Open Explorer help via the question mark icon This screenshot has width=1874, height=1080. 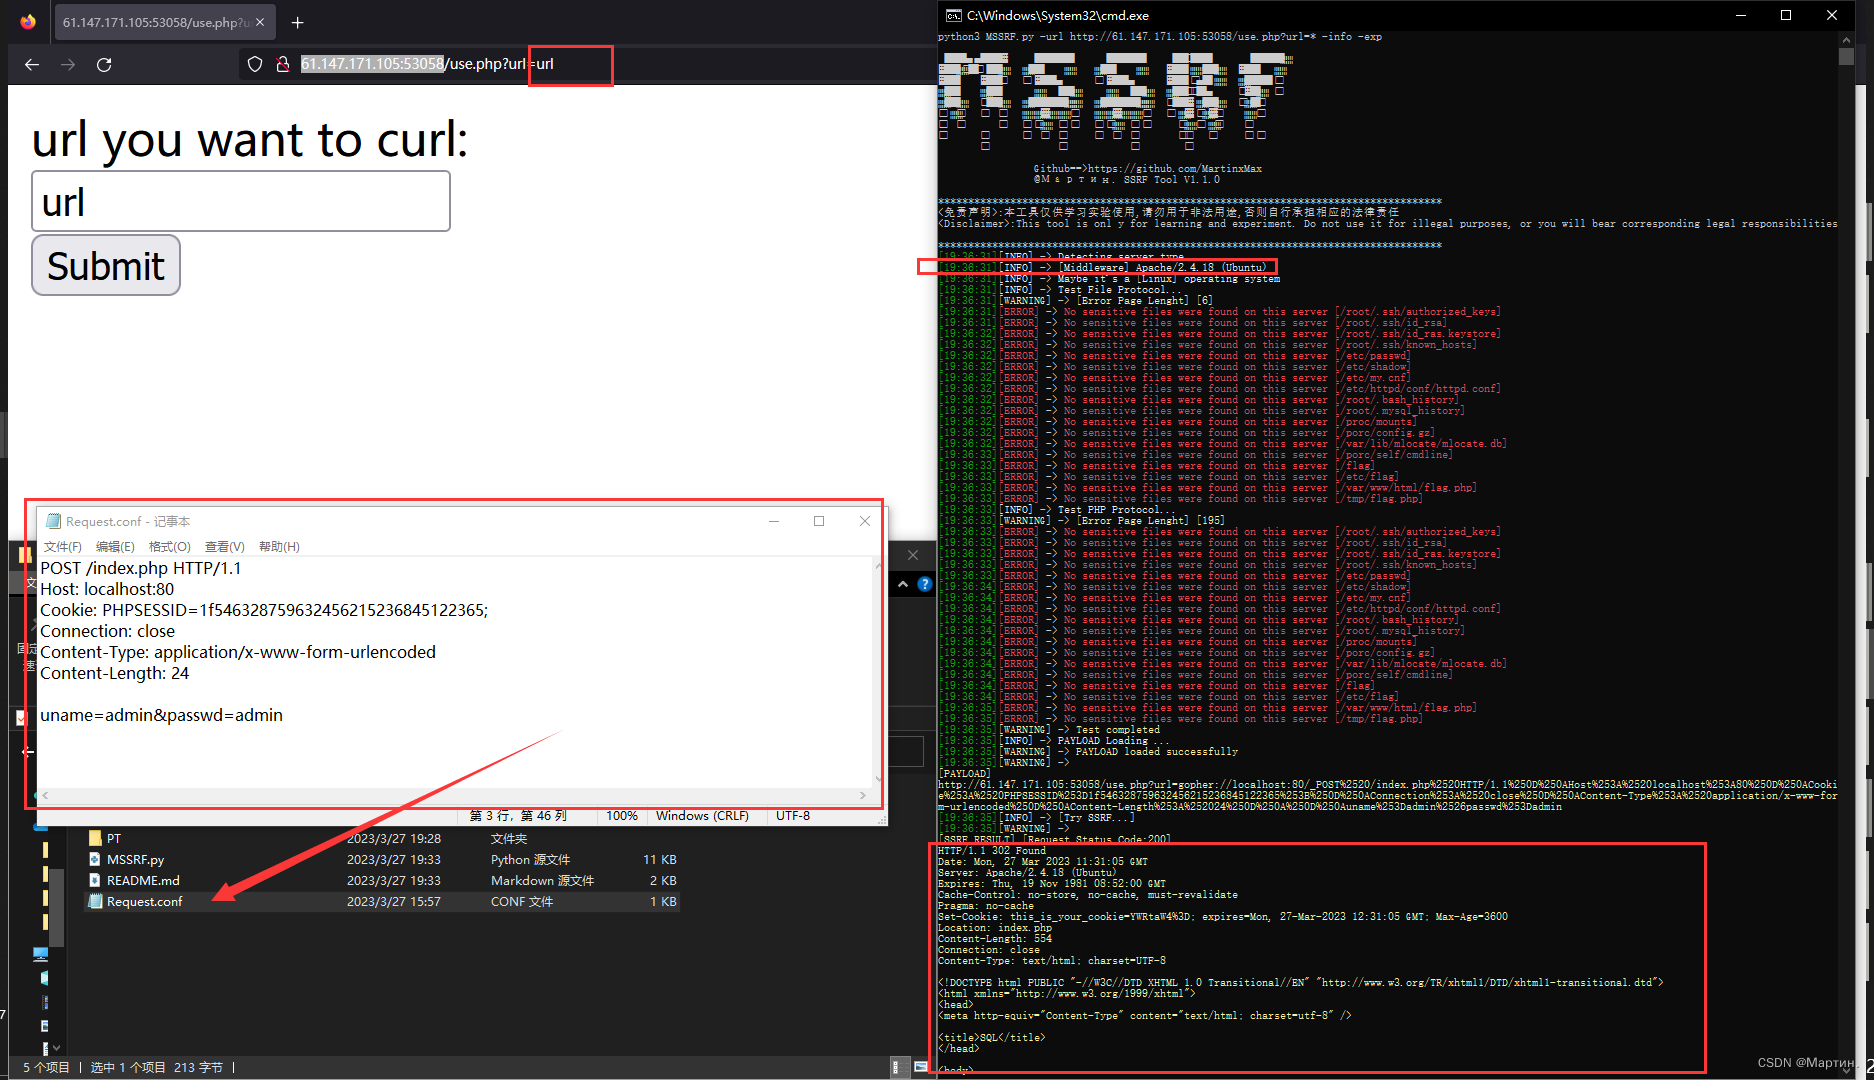pos(924,585)
